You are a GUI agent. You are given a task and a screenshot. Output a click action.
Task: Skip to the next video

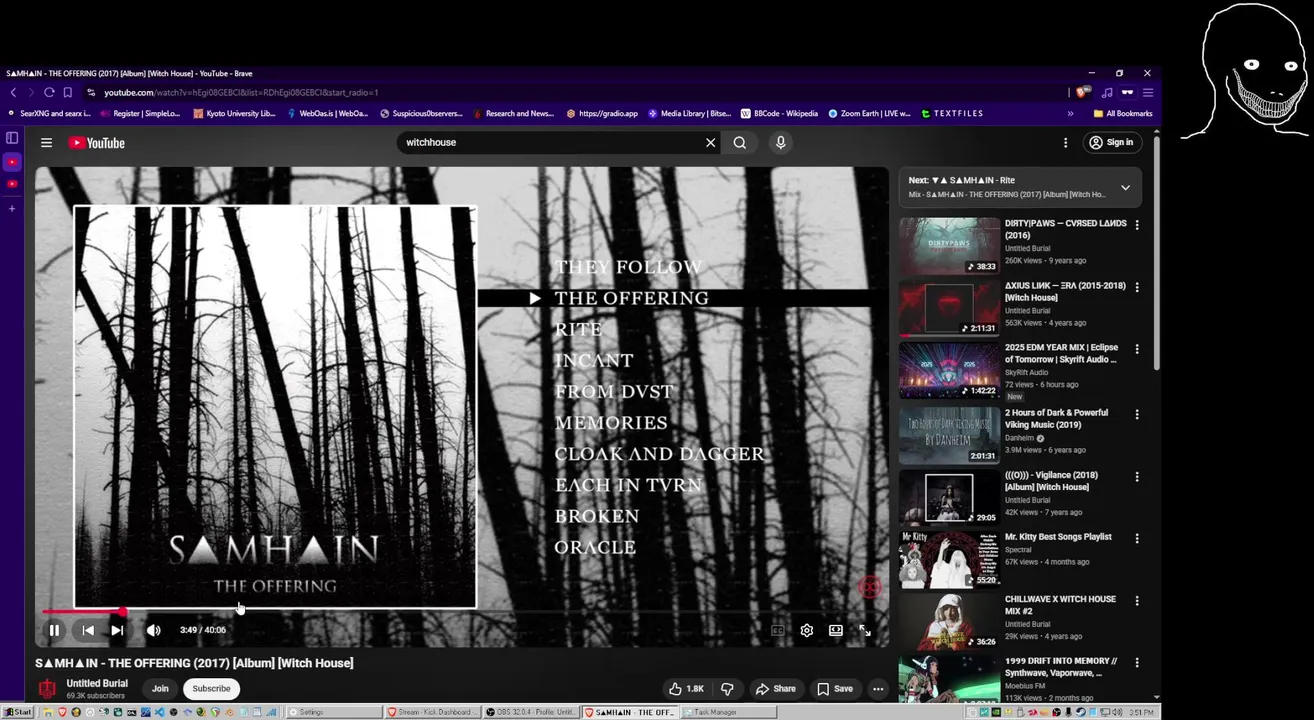(117, 630)
